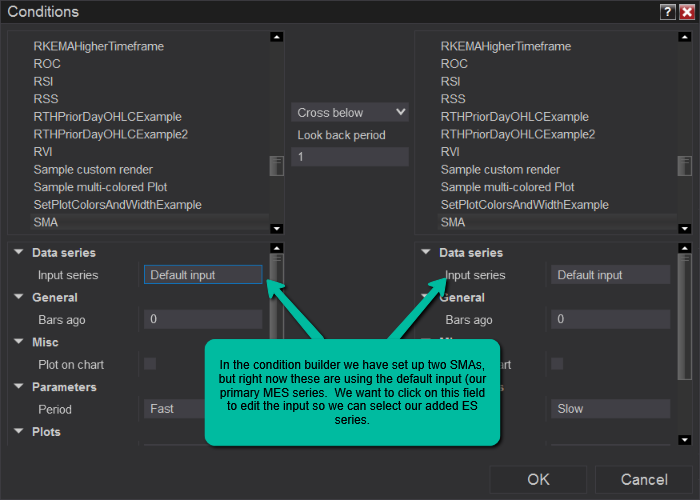700x500 pixels.
Task: Select Sample custom render in left list
Action: coord(93,170)
